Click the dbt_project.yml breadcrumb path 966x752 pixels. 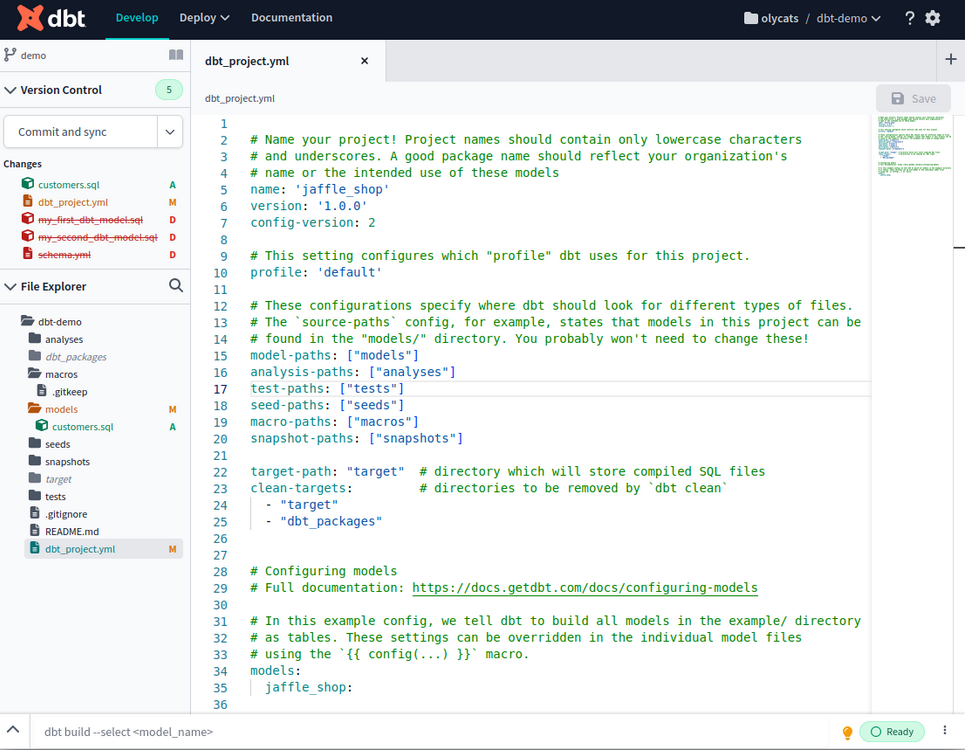[x=240, y=99]
